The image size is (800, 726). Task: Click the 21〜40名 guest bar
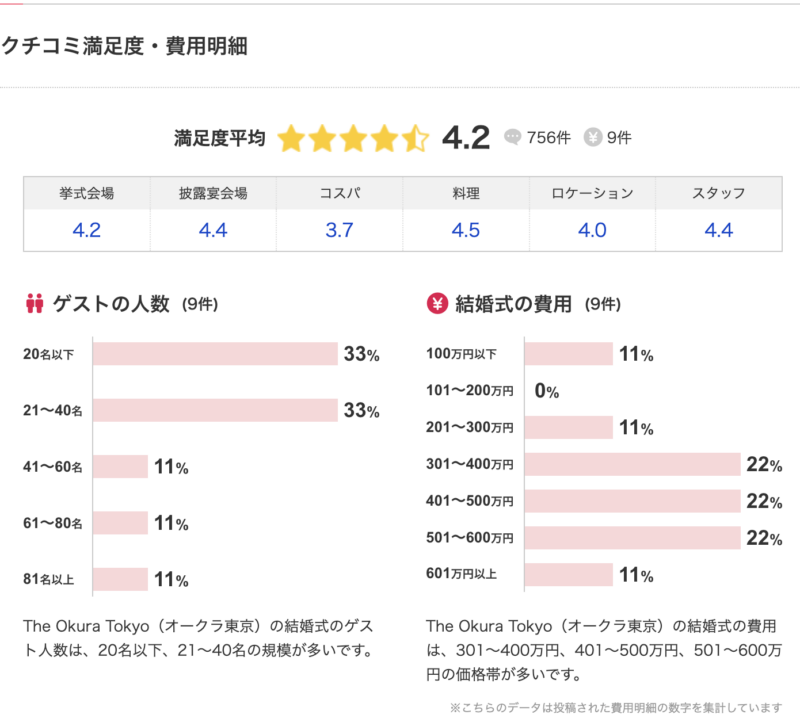[x=216, y=410]
